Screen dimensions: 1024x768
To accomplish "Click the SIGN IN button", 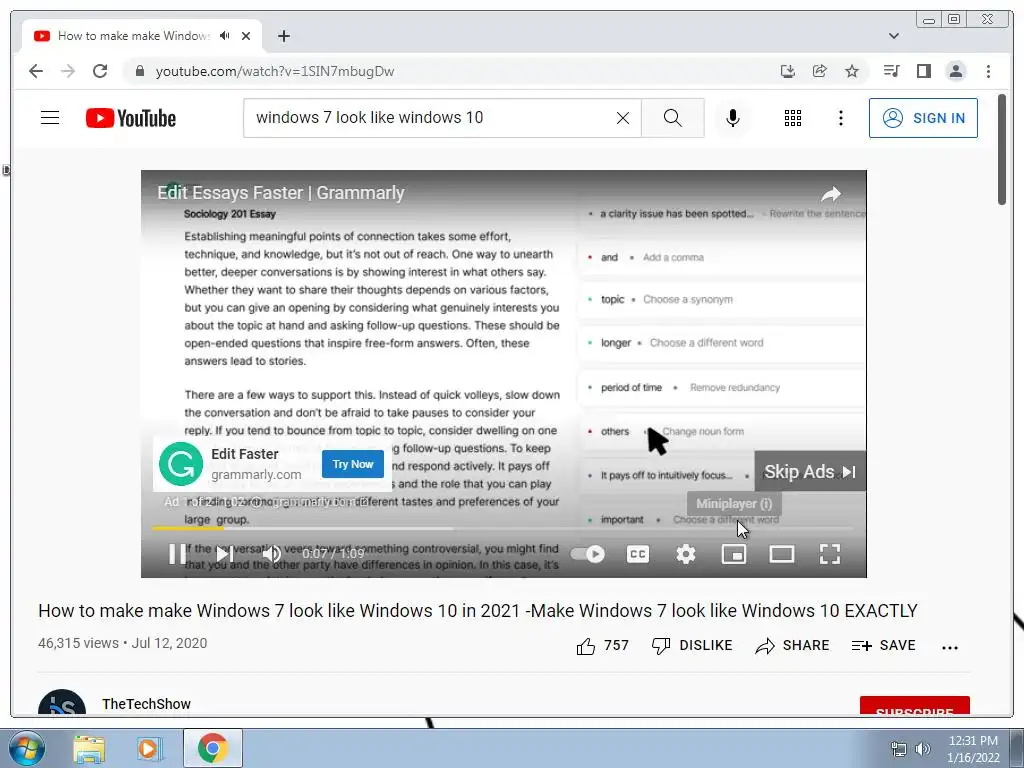I will pos(923,118).
